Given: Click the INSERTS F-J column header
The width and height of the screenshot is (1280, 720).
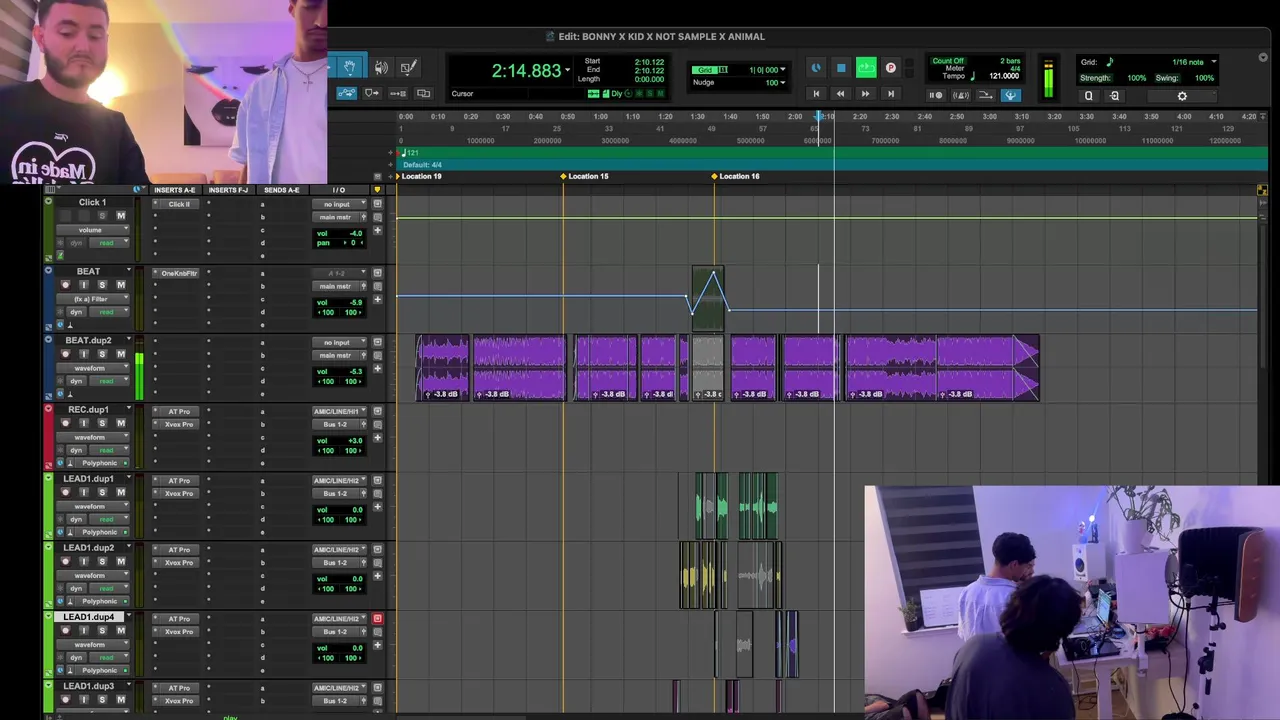Looking at the screenshot, I should (x=228, y=190).
